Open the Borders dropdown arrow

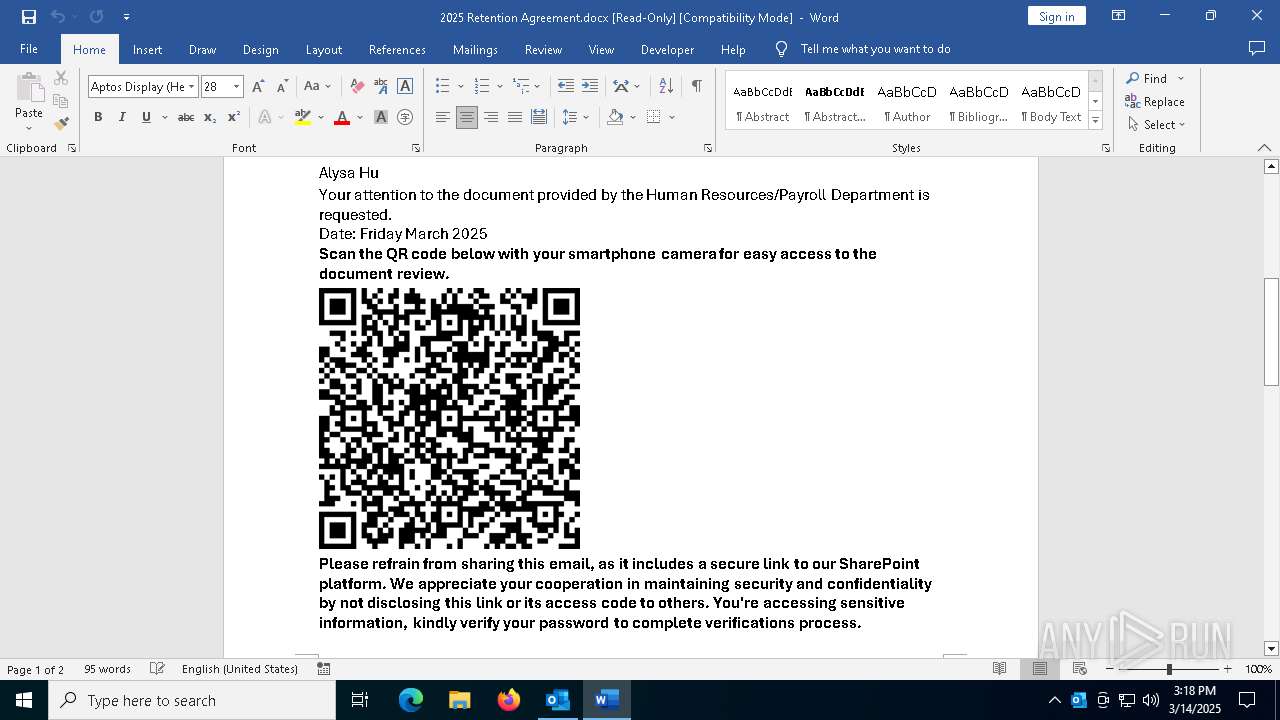tap(672, 117)
